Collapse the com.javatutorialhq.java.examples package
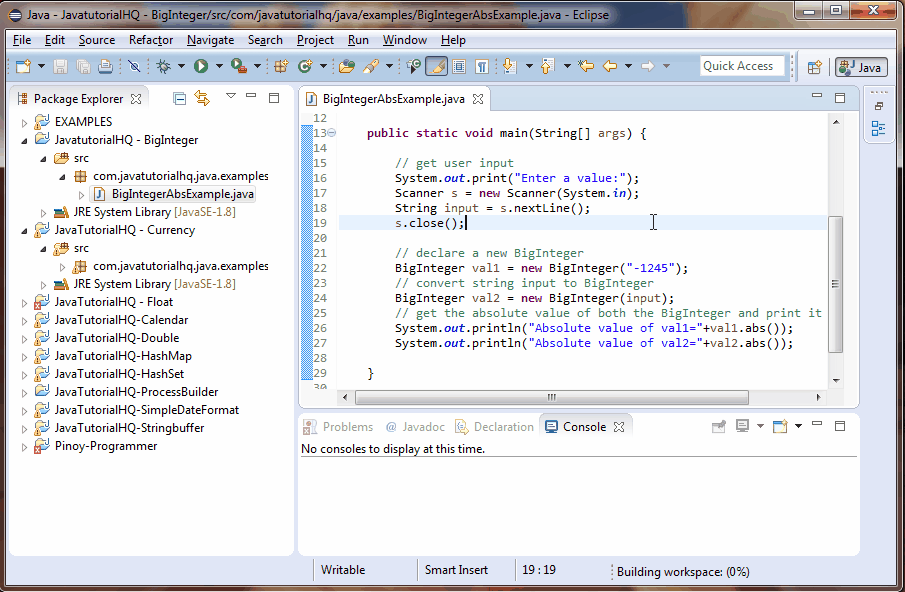The height and width of the screenshot is (592, 905). 62,175
